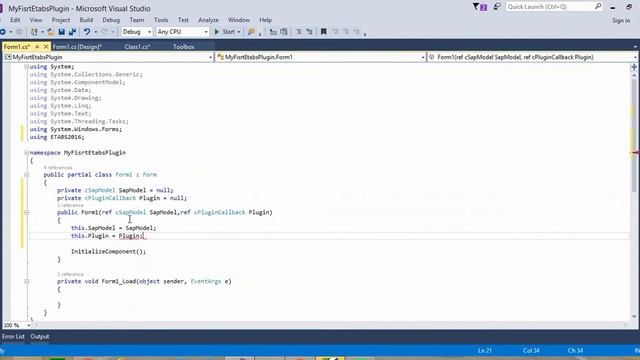Viewport: 640px width, 360px height.
Task: Open the Team menu
Action: 137,20
